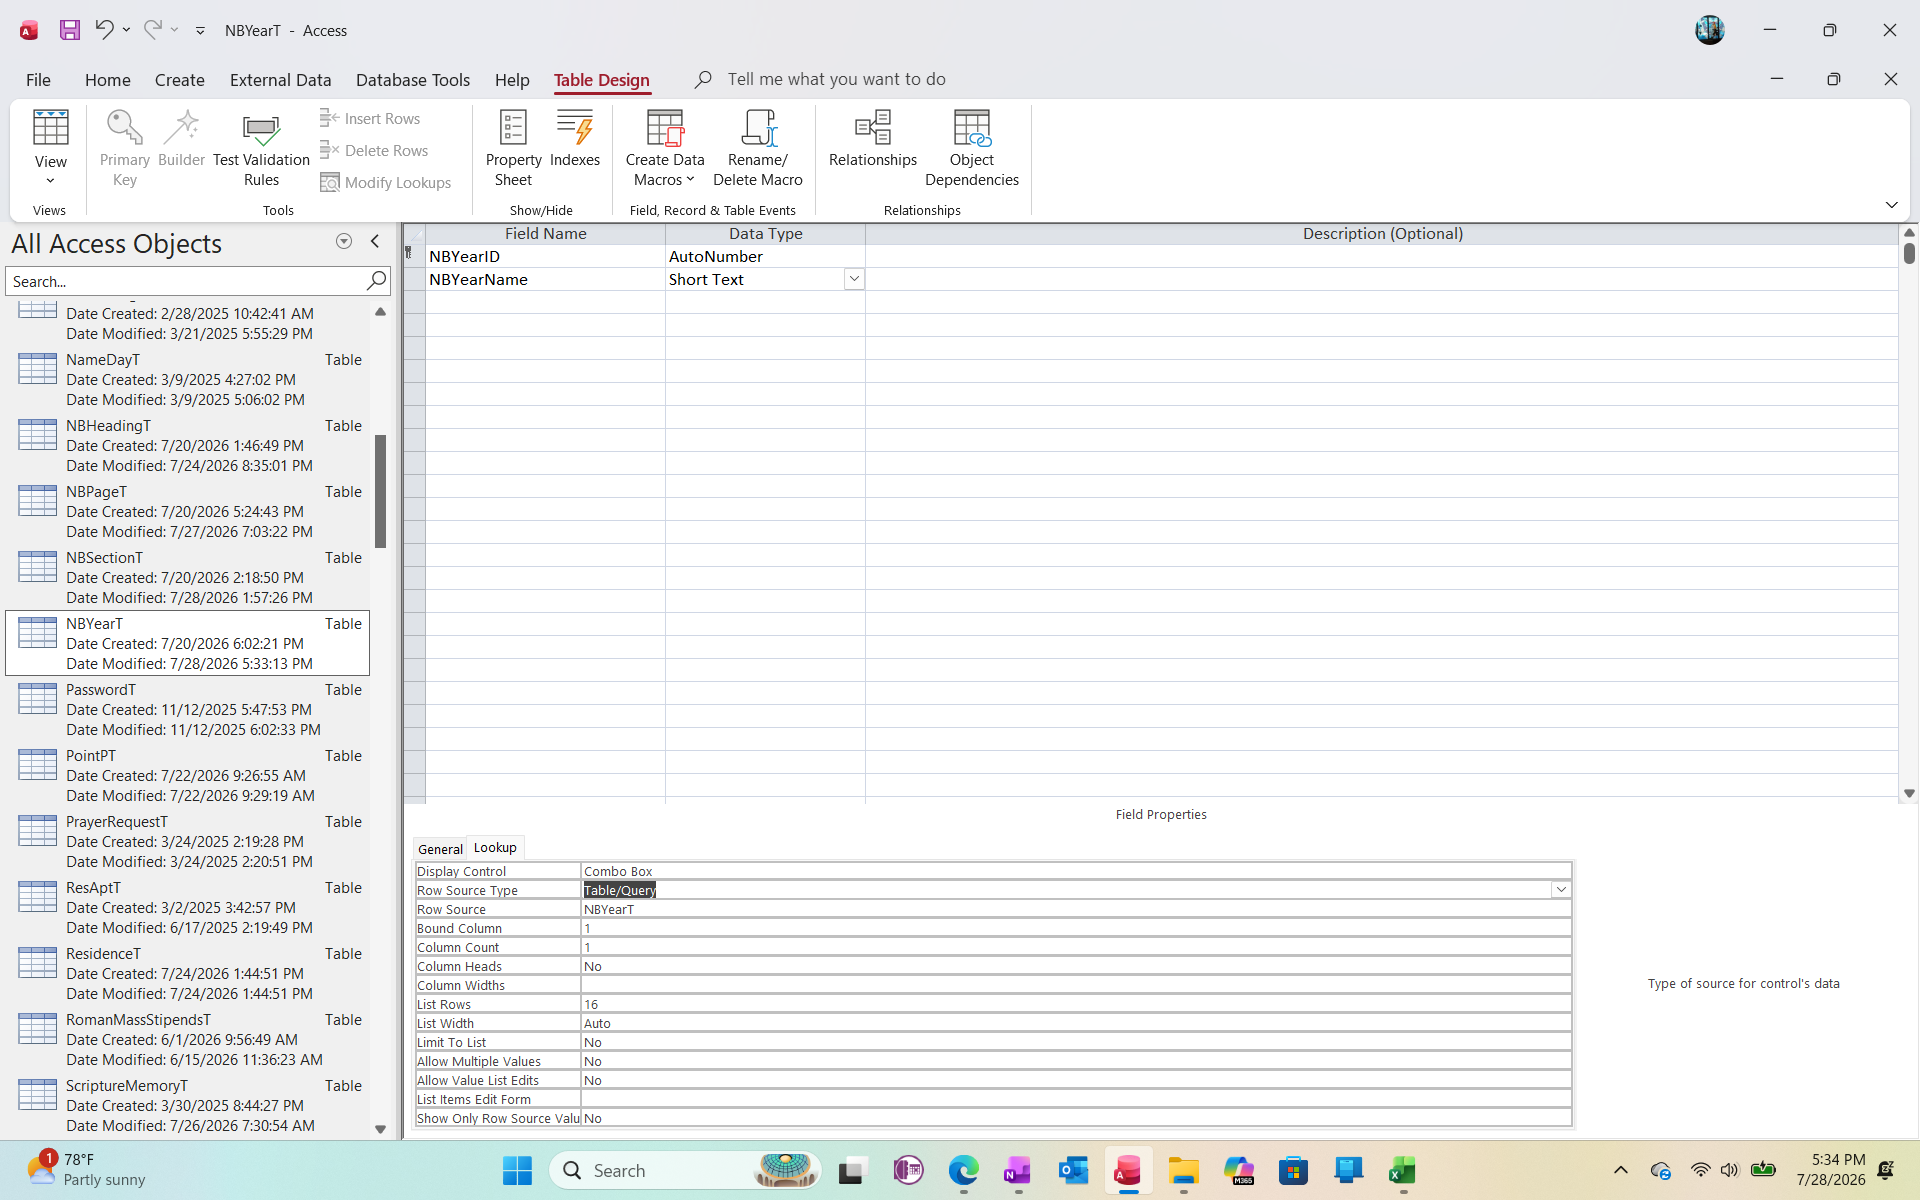
Task: Click the navigation pane search magnifier
Action: point(376,281)
